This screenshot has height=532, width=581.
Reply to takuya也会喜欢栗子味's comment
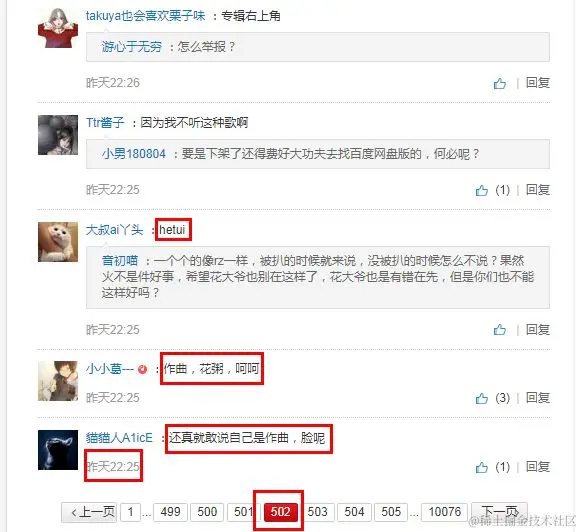[x=538, y=83]
